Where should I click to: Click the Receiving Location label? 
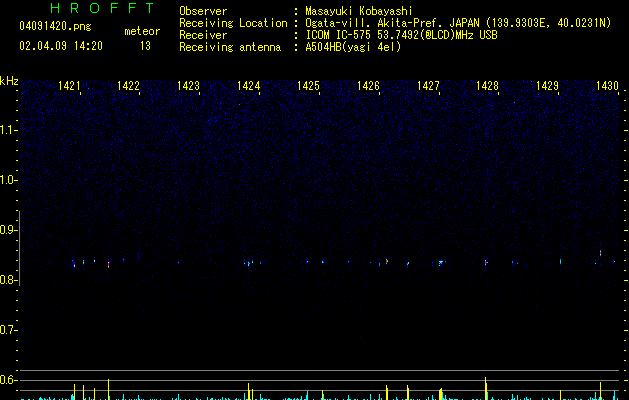click(233, 23)
